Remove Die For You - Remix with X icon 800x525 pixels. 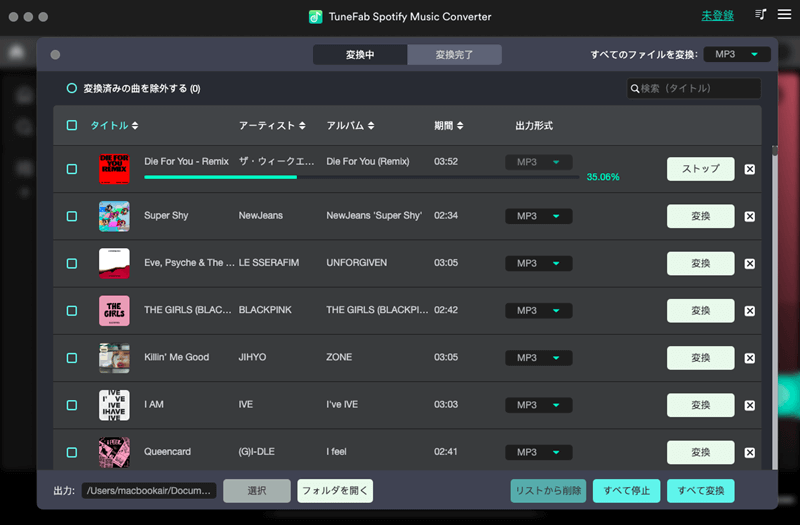[x=749, y=169]
